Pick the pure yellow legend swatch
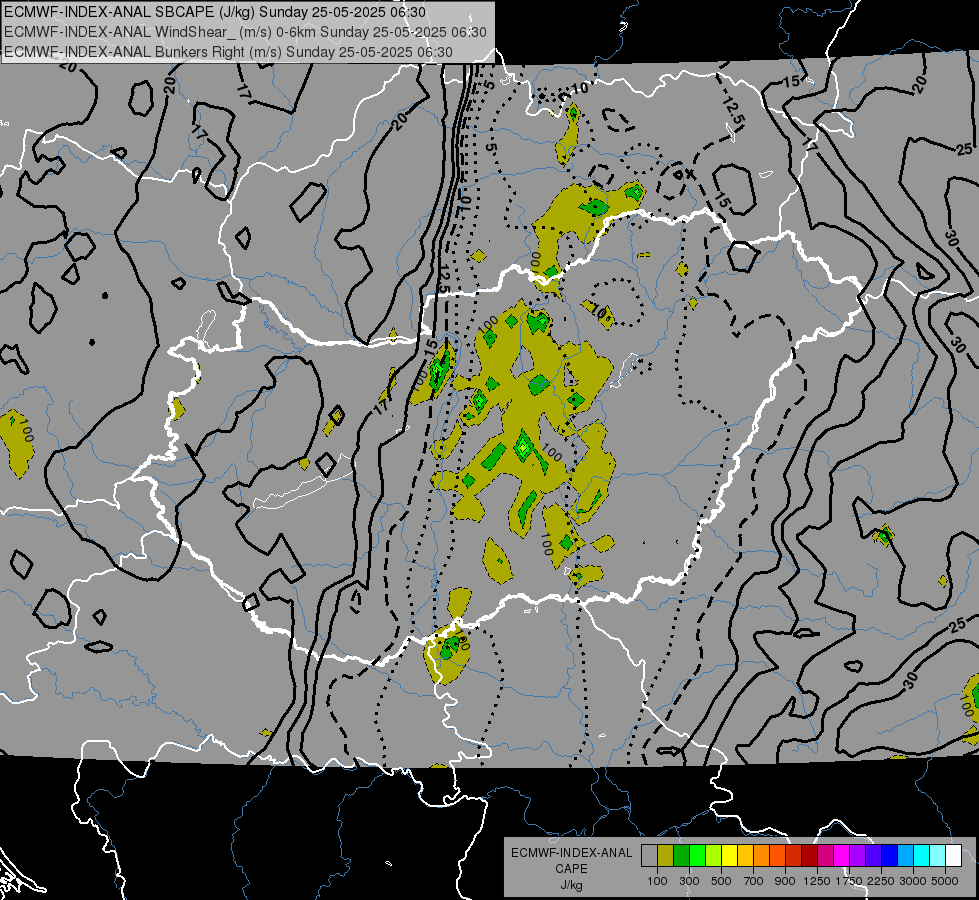Screen dimensions: 979x900 pyautogui.click(x=729, y=855)
